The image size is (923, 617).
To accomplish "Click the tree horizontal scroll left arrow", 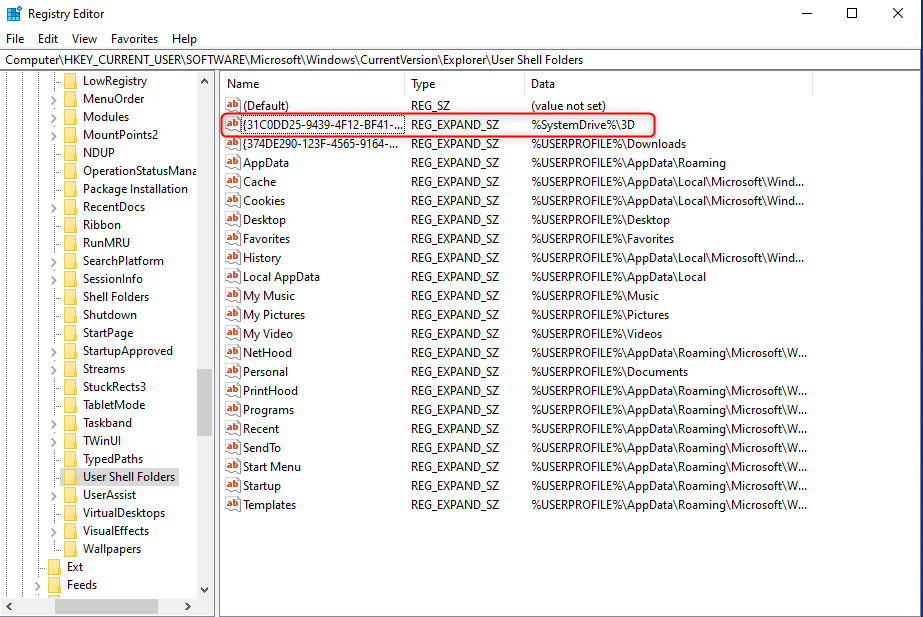I will (9, 606).
